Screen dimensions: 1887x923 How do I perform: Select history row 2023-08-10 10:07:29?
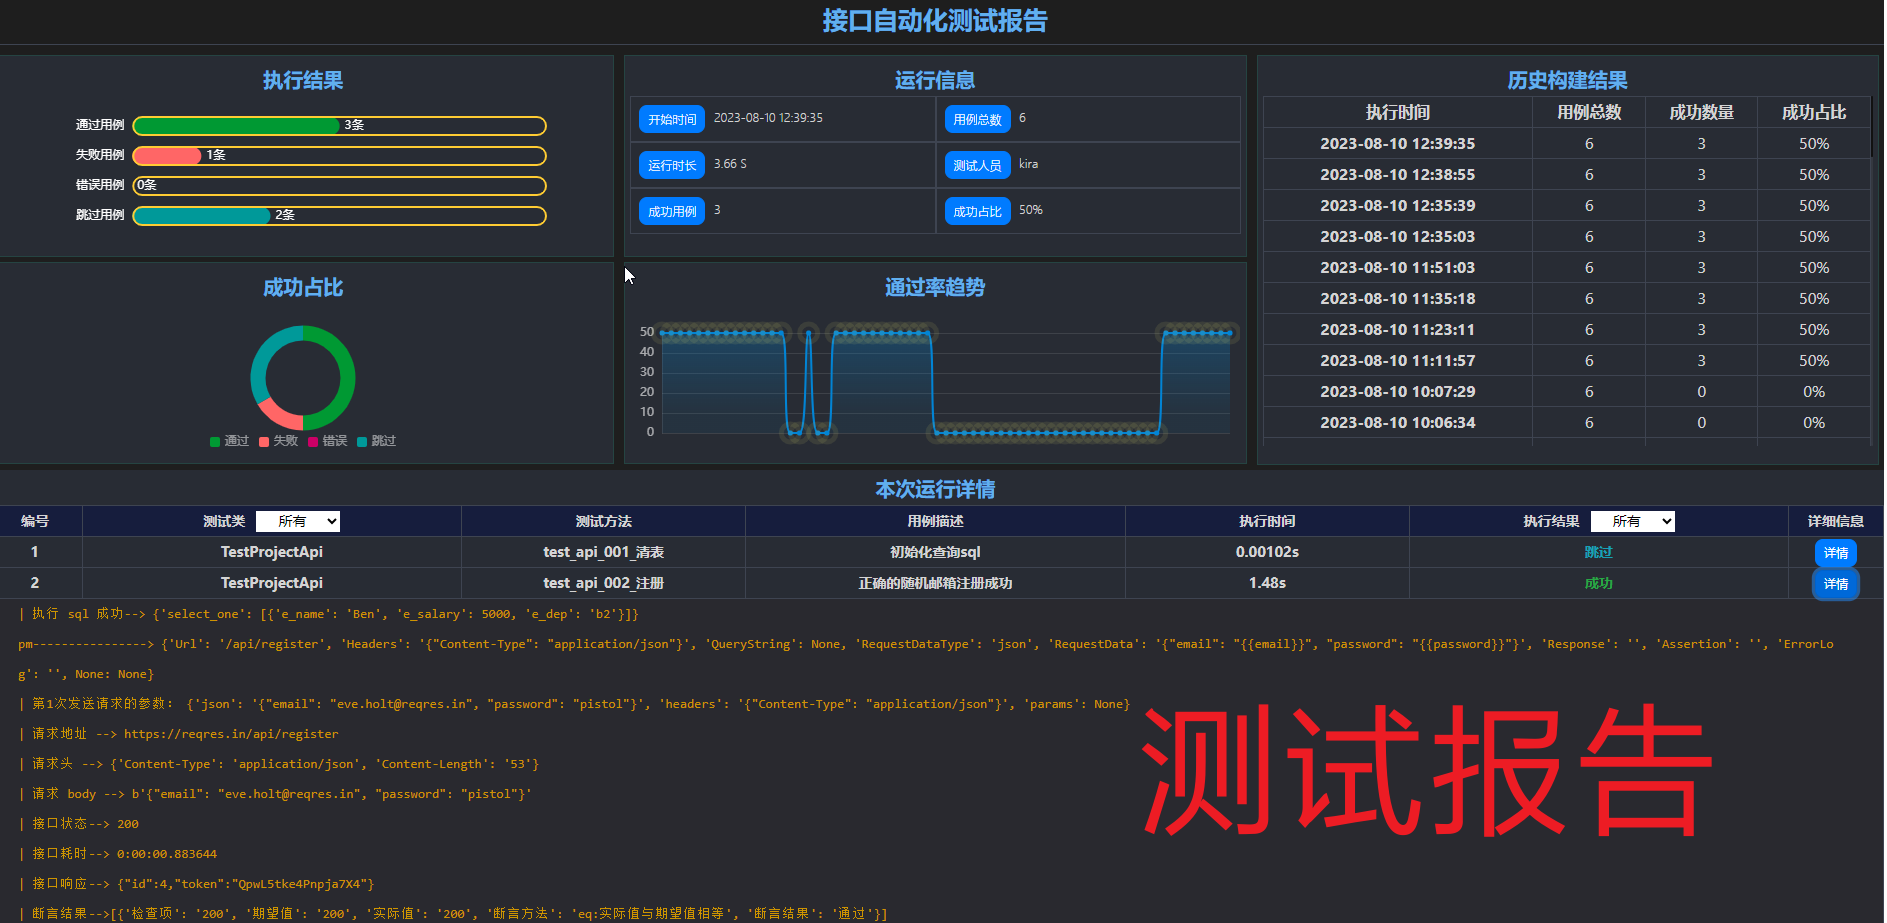[x=1566, y=392]
